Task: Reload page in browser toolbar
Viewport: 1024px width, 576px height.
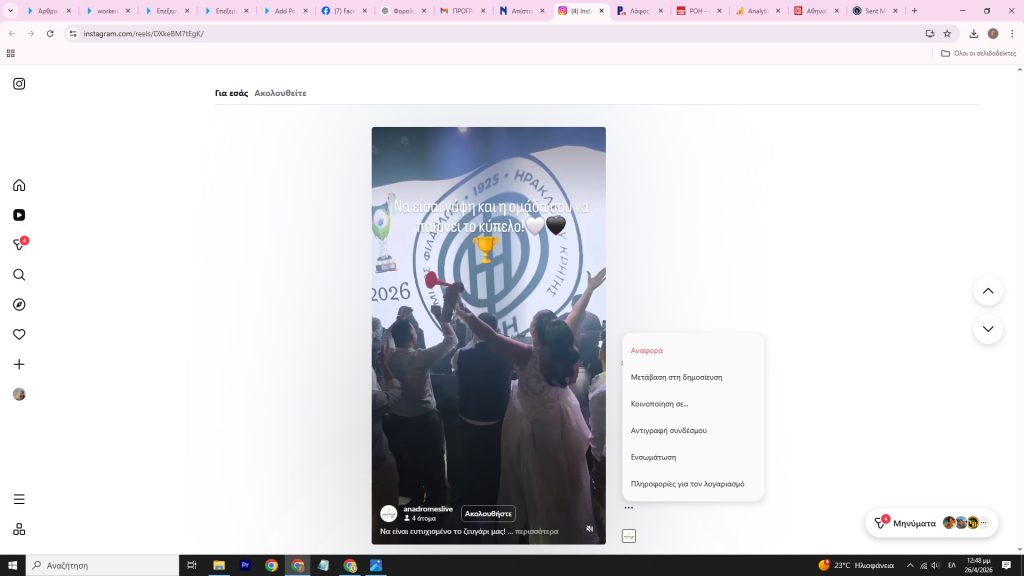Action: [x=50, y=33]
